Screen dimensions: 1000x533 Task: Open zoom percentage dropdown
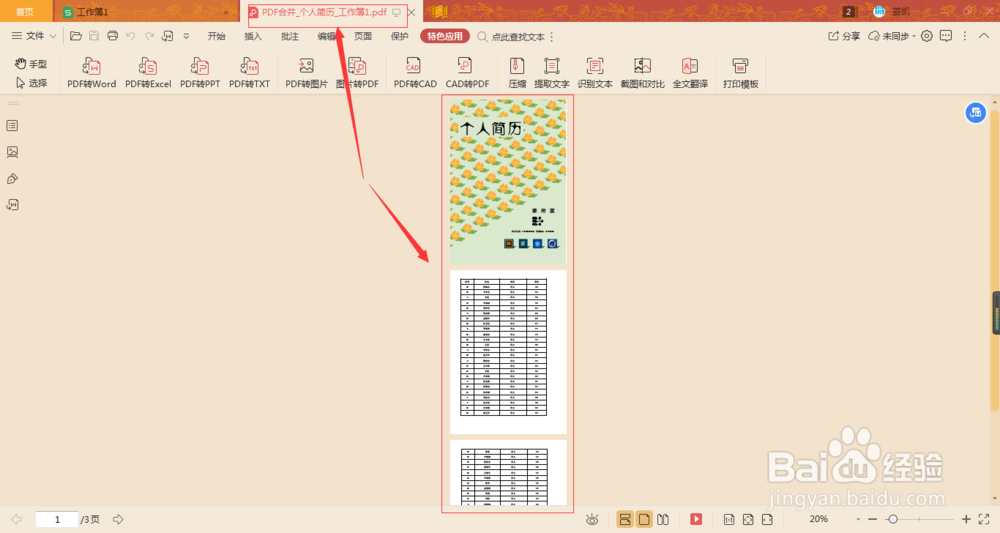pyautogui.click(x=858, y=520)
